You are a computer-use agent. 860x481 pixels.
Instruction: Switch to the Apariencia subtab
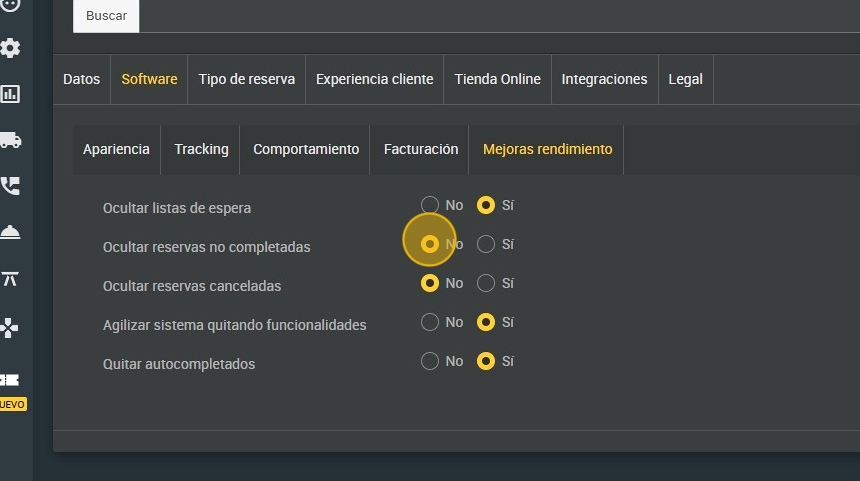[x=116, y=149]
